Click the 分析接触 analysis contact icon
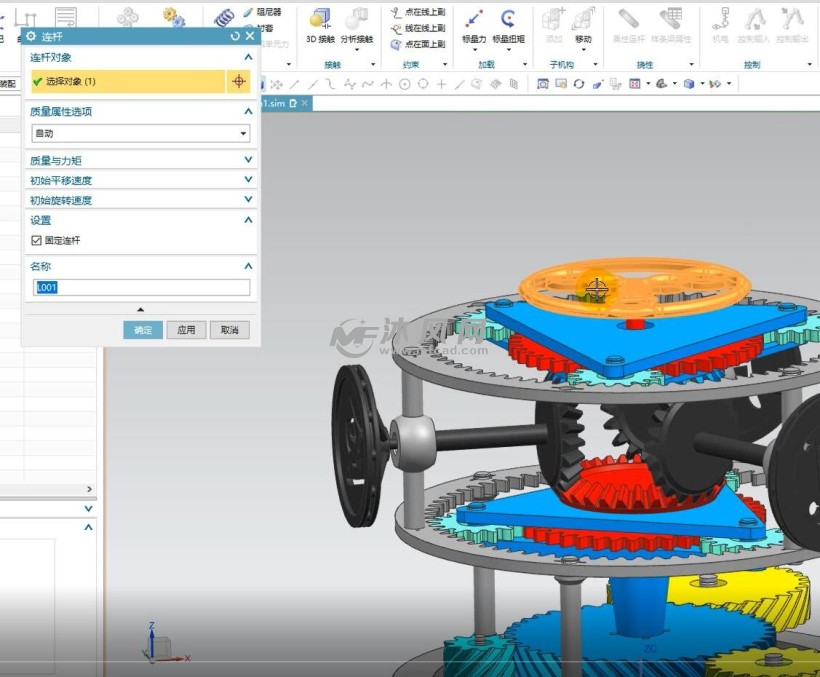This screenshot has height=677, width=820. tap(357, 25)
